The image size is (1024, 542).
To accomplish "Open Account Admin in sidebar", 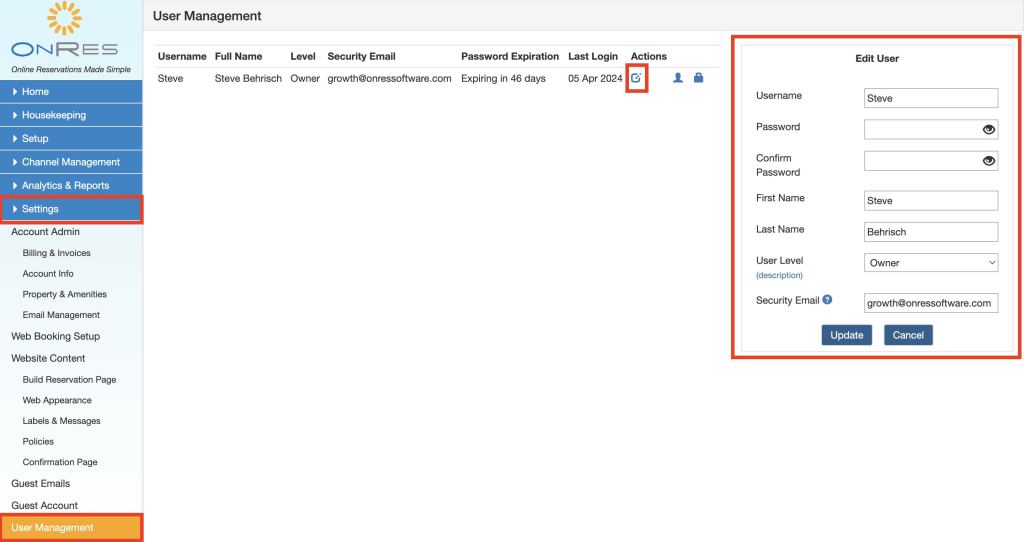I will [45, 232].
